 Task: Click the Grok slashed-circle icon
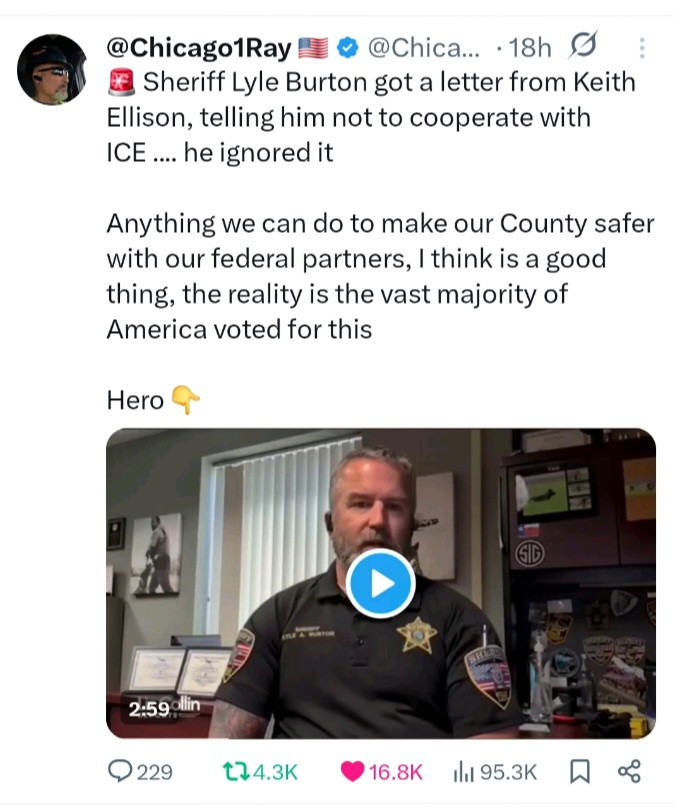(x=583, y=46)
